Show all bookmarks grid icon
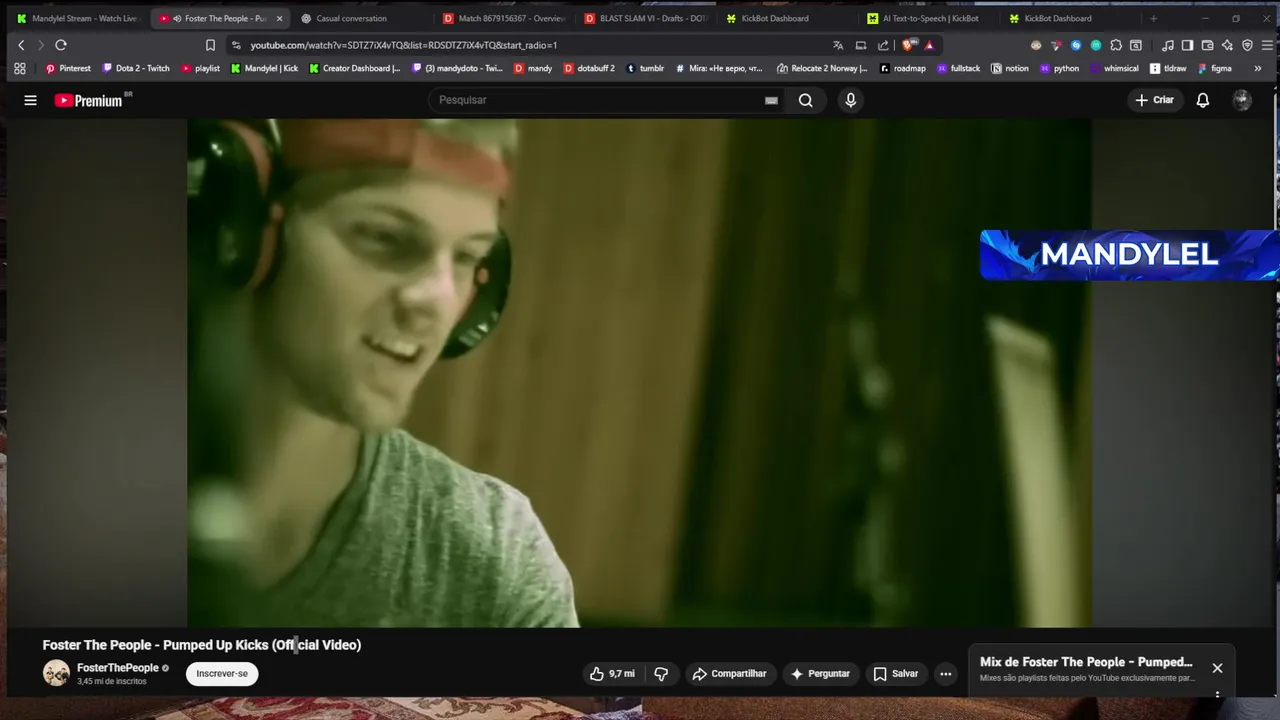The image size is (1280, 720). [x=19, y=68]
